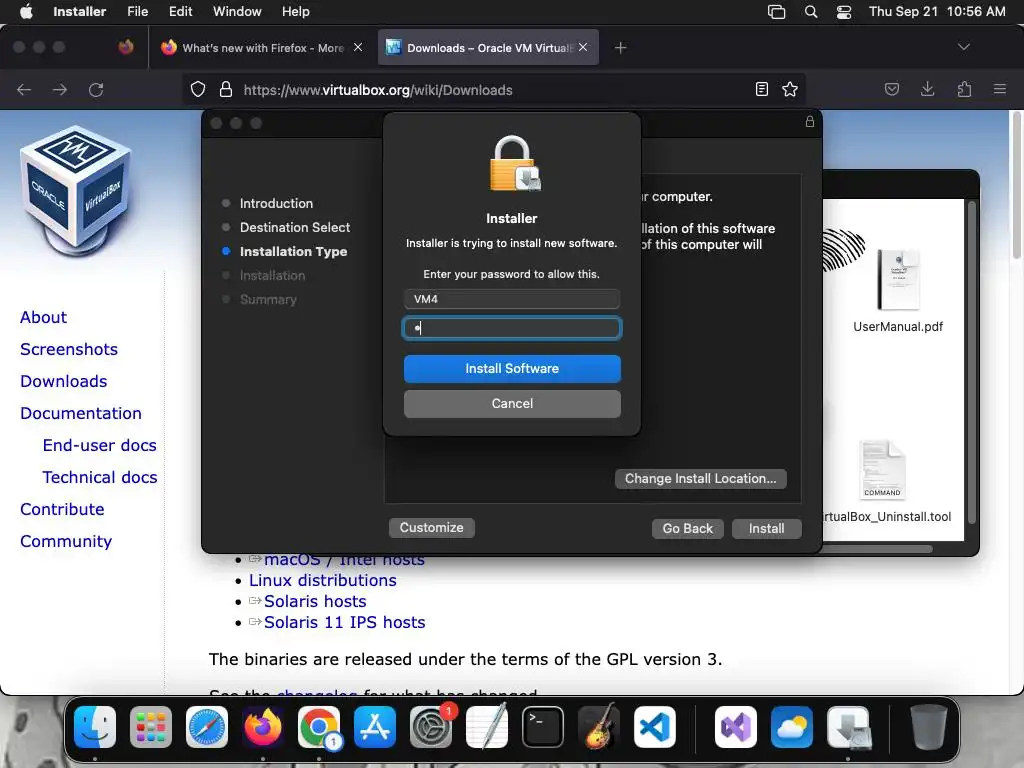The image size is (1024, 768).
Task: Select UserManual.pdf in the disk image window
Action: (898, 290)
